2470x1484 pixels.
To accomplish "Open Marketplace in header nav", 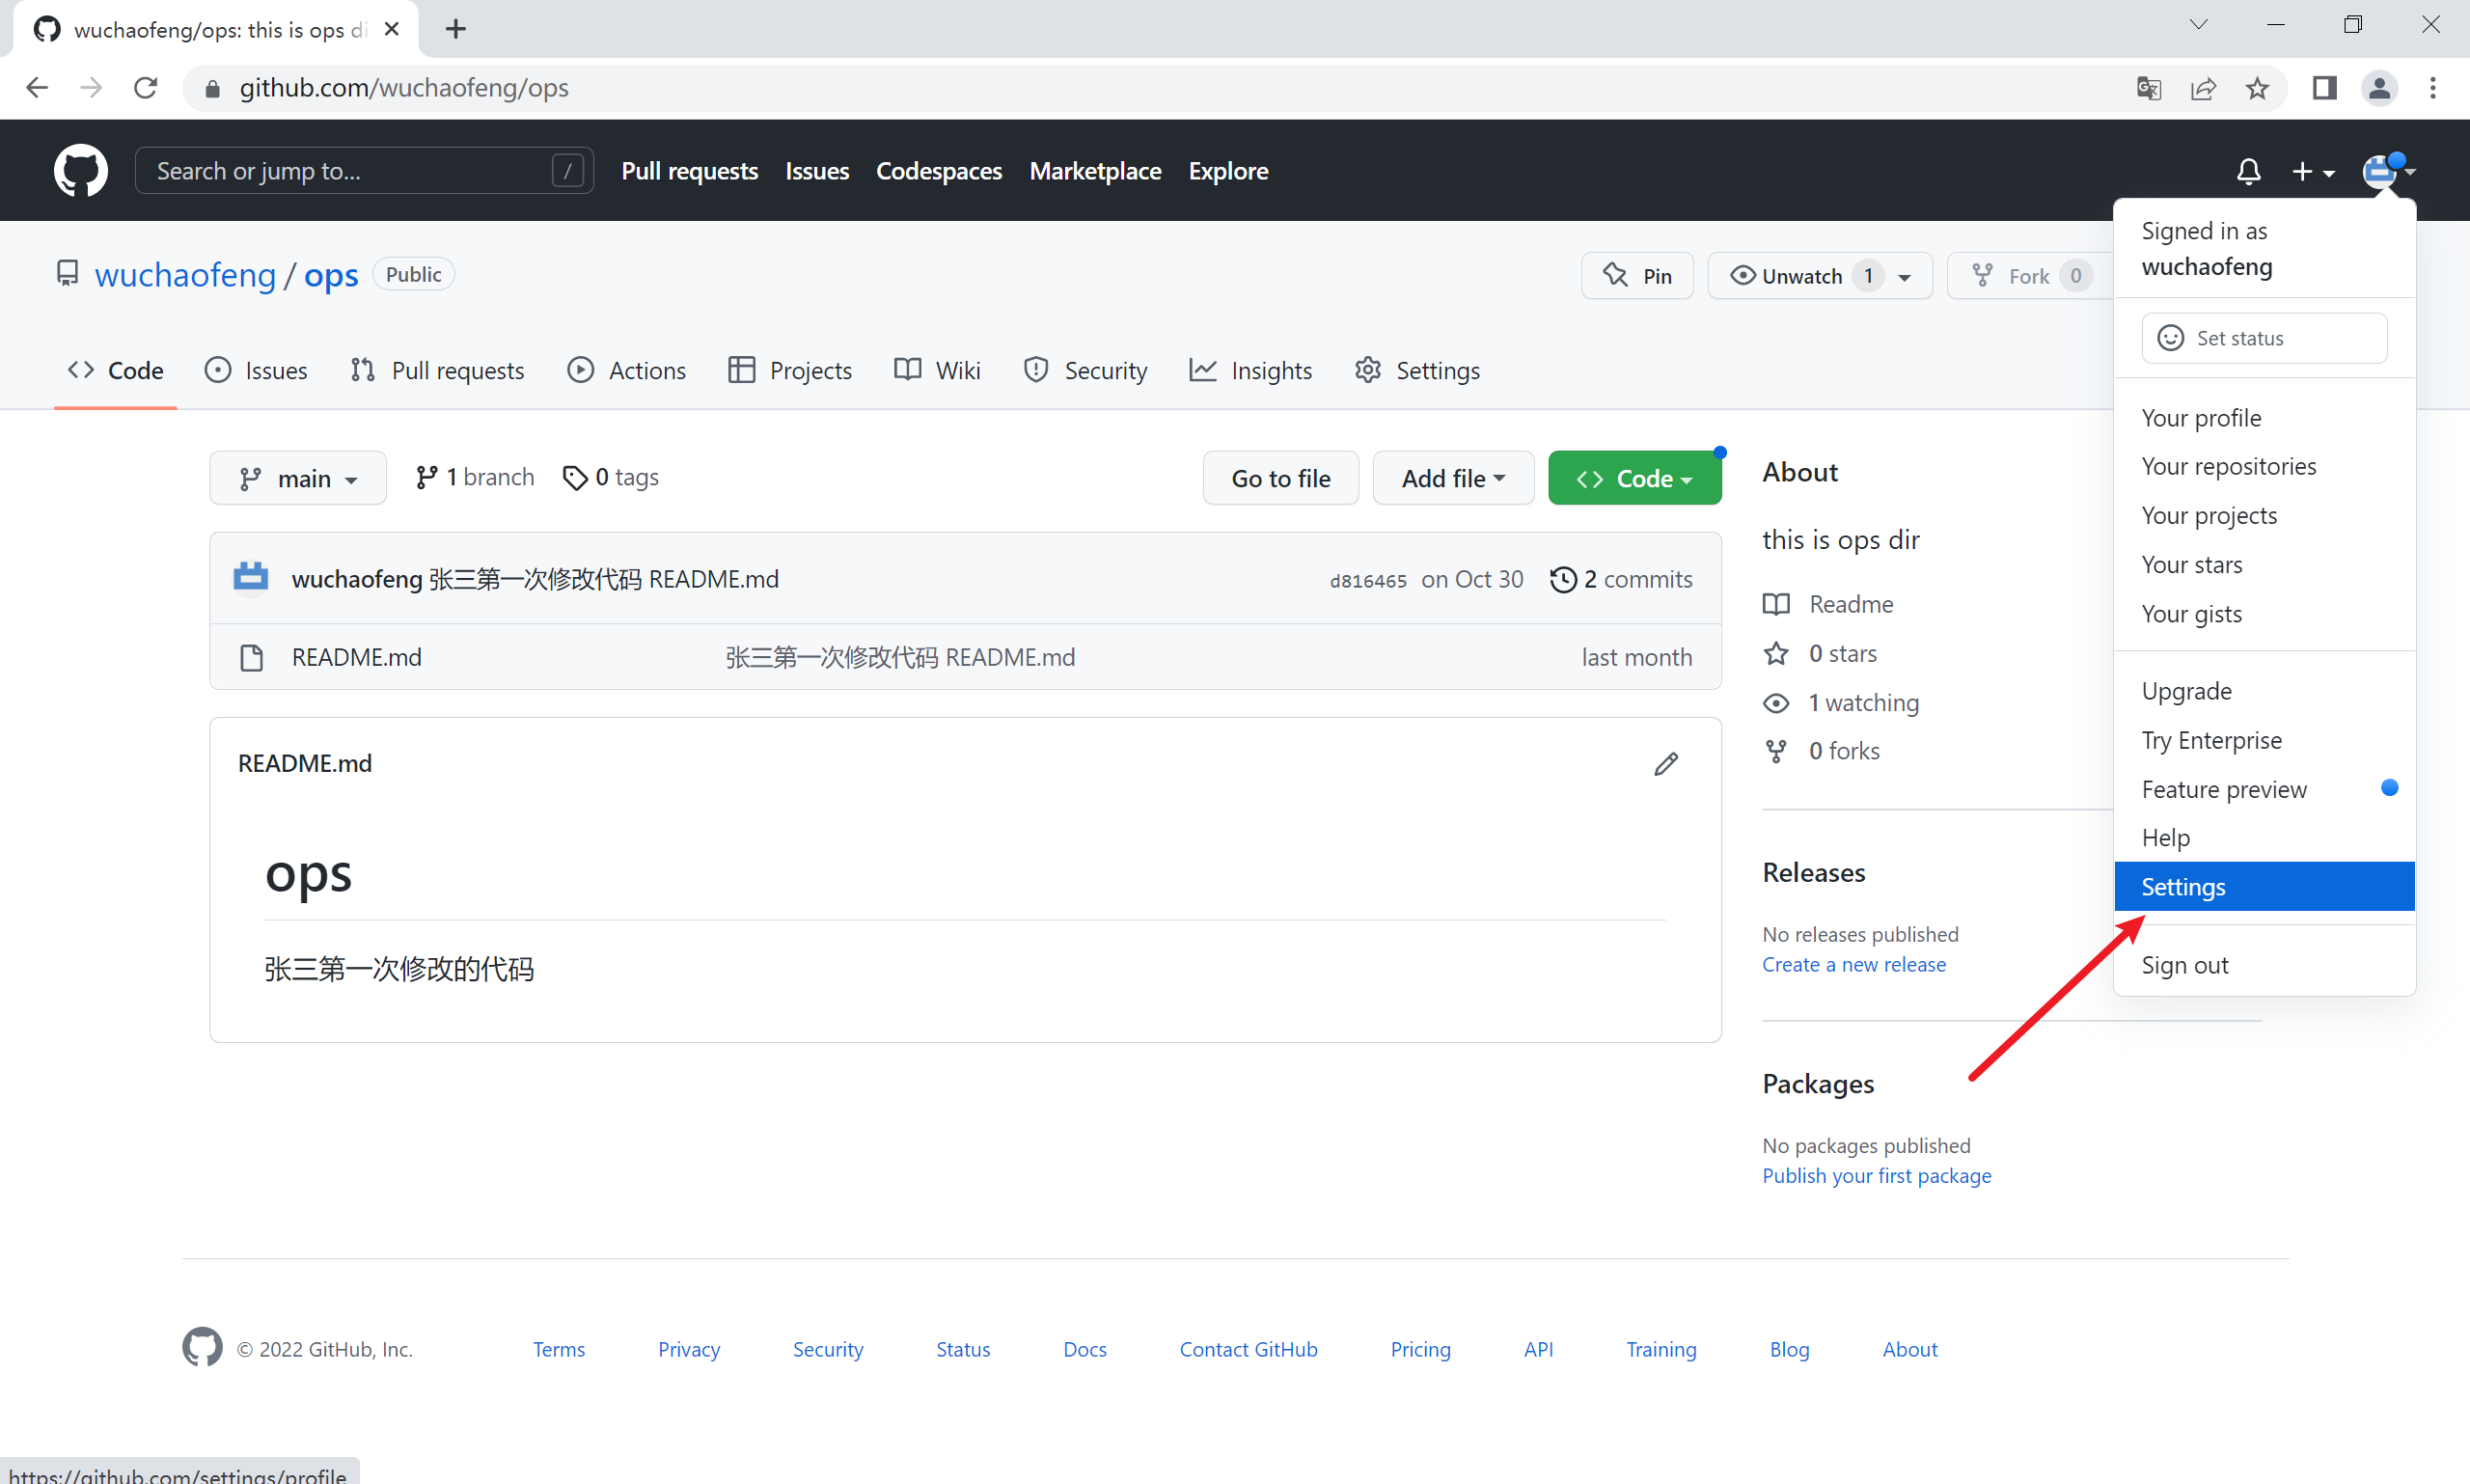I will point(1095,171).
